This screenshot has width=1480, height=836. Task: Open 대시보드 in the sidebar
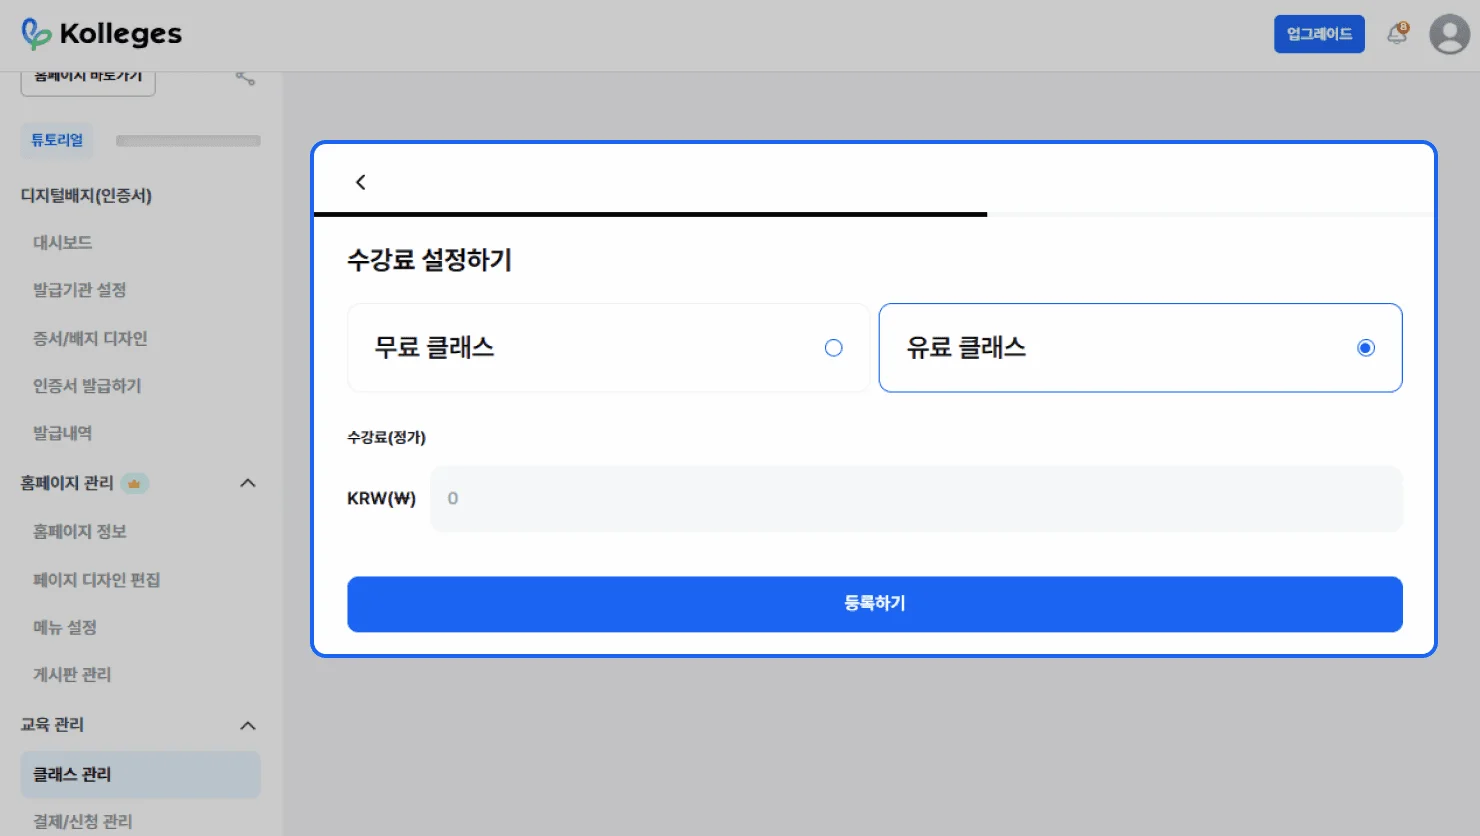(63, 243)
